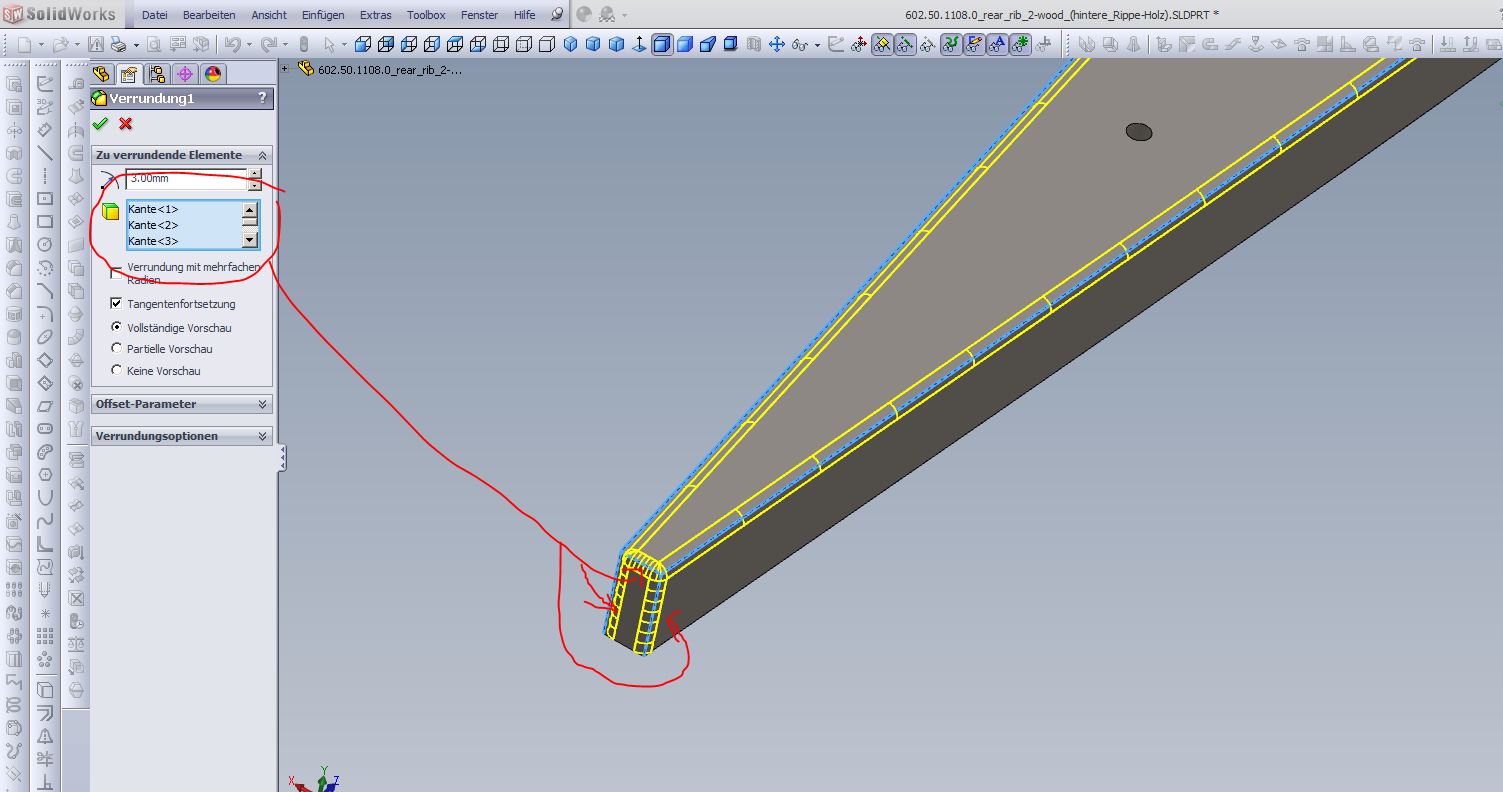Click the Undo icon
The width and height of the screenshot is (1503, 792).
pyautogui.click(x=232, y=44)
